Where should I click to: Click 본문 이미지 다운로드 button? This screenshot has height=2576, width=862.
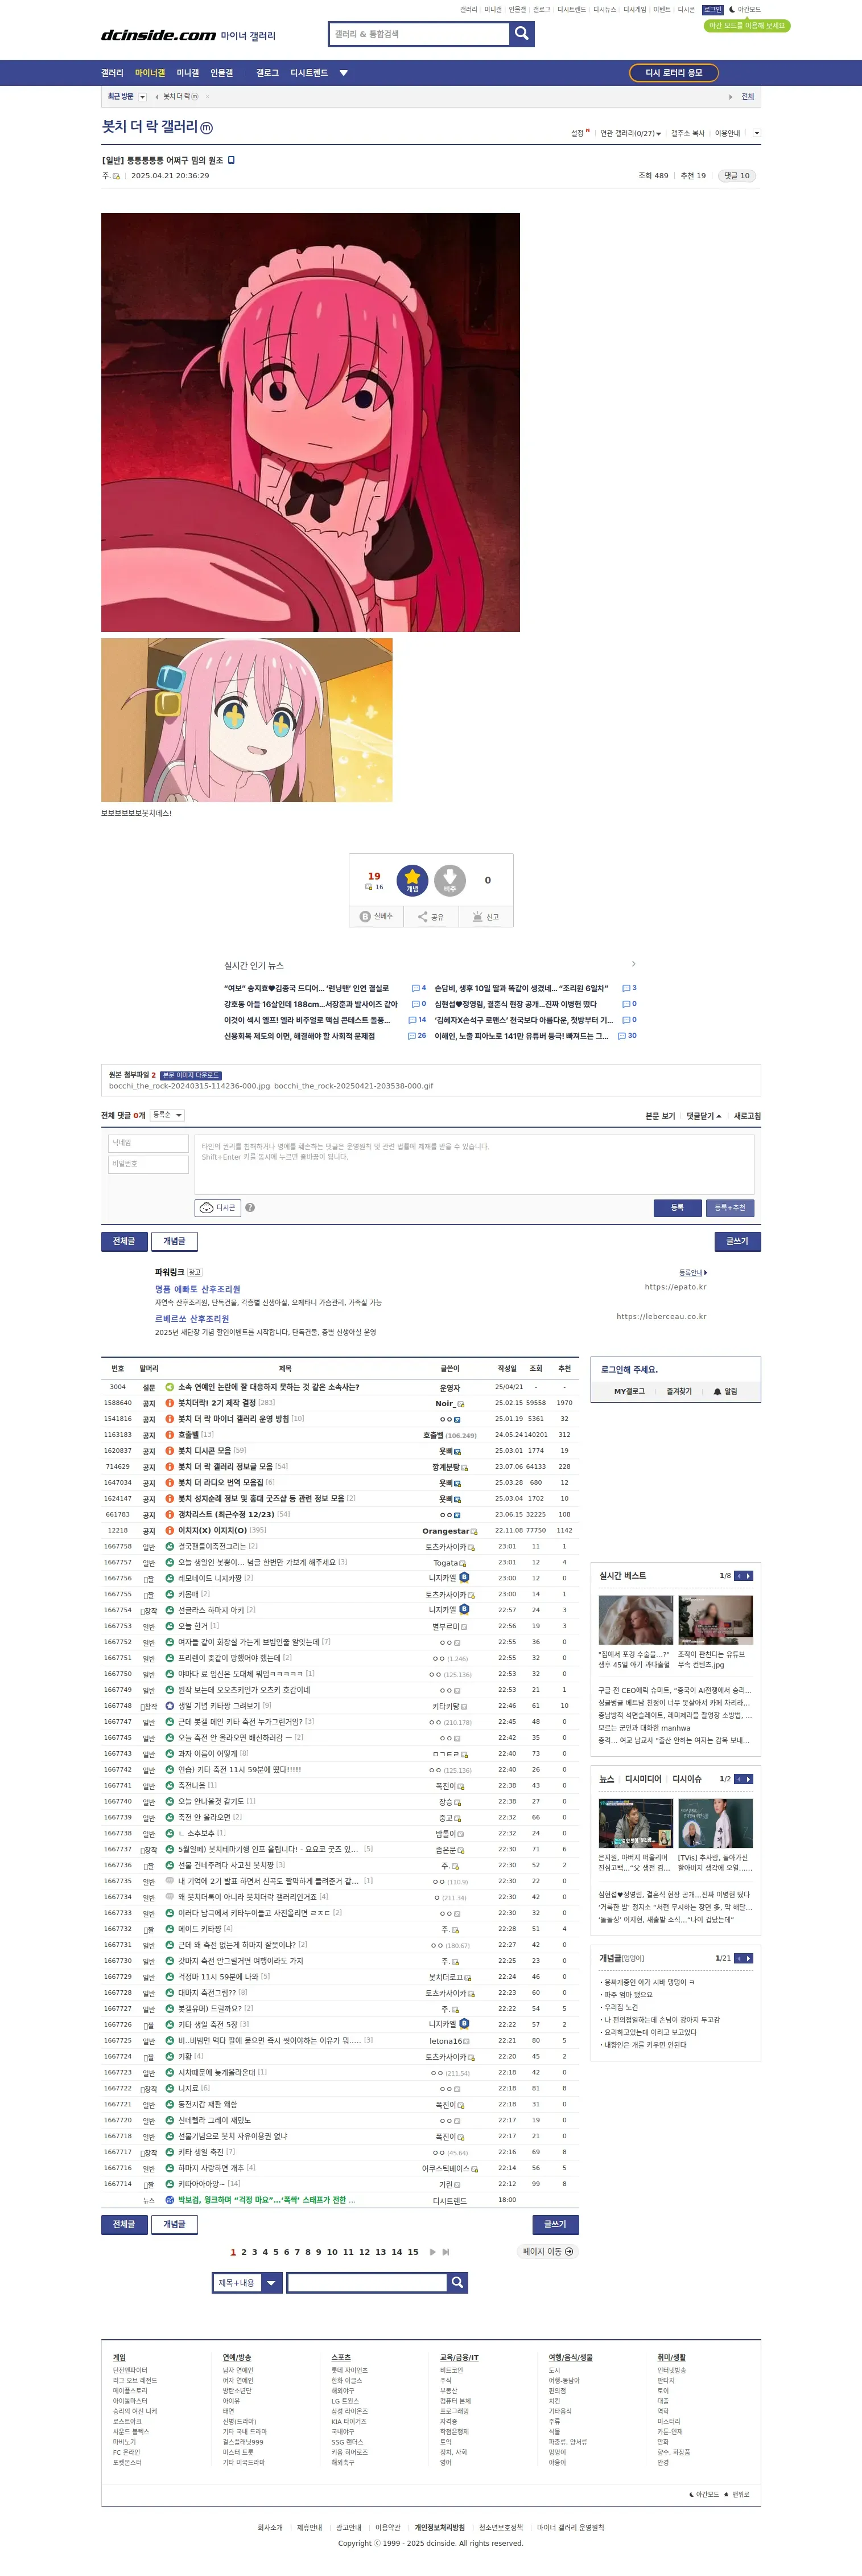(190, 1075)
